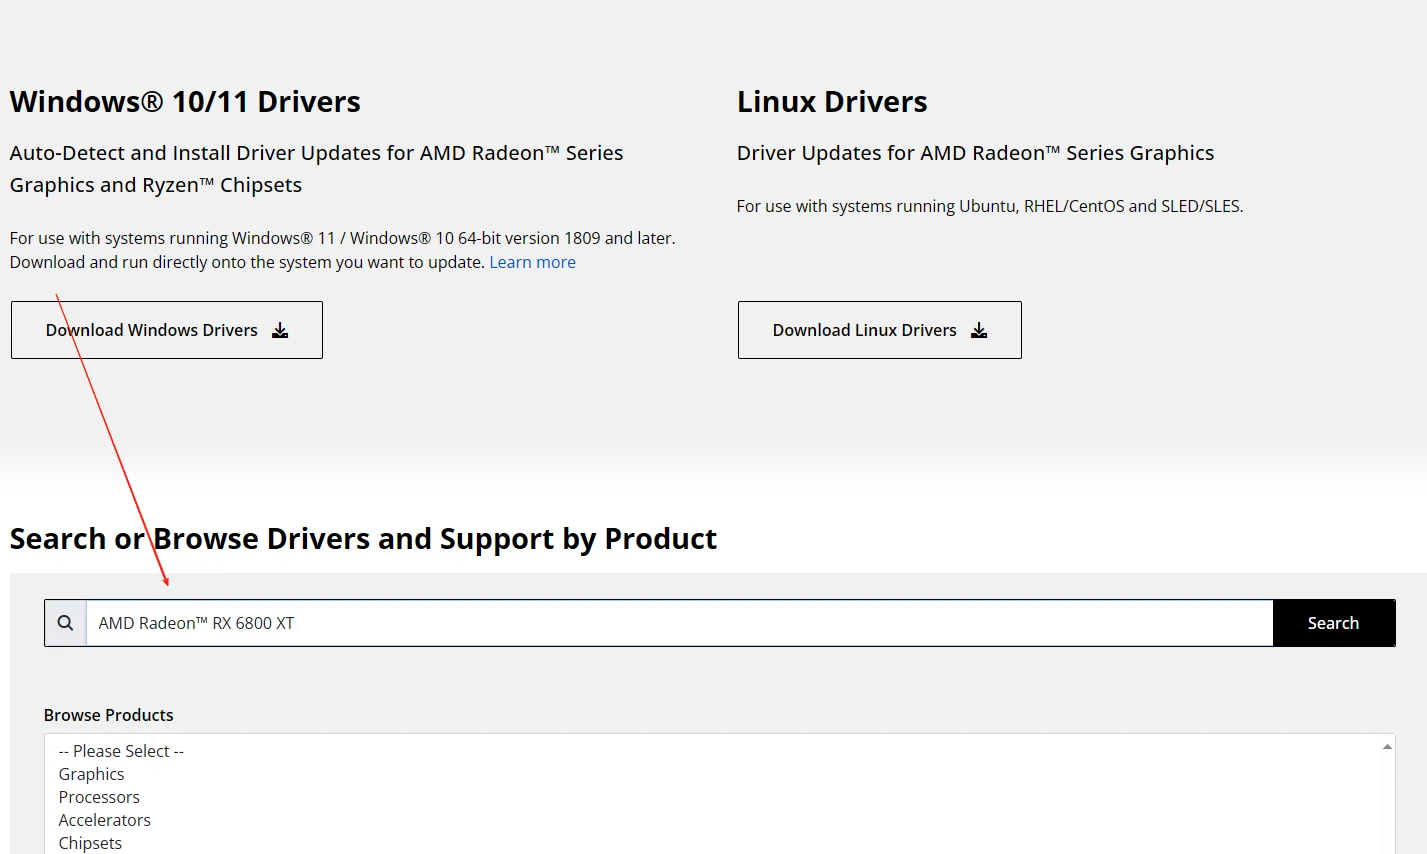Hit the black Search button

point(1333,623)
